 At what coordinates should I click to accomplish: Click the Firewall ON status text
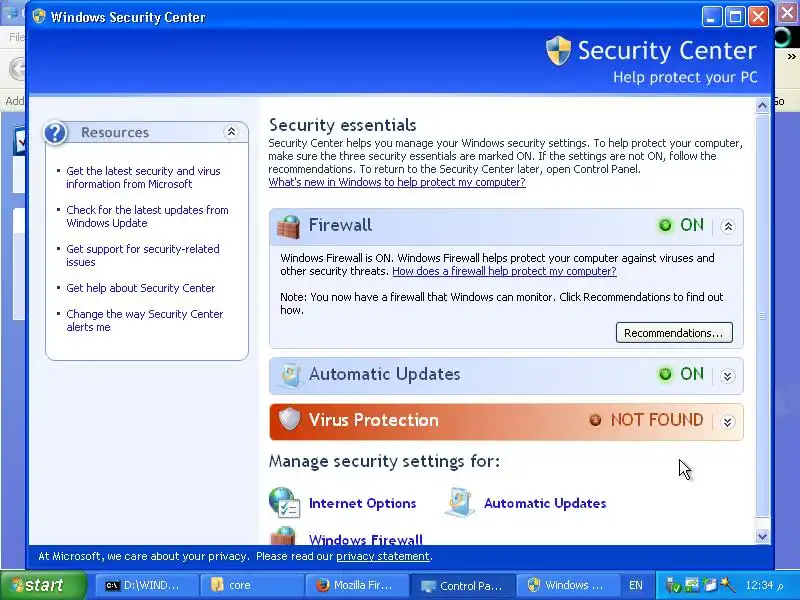(692, 225)
